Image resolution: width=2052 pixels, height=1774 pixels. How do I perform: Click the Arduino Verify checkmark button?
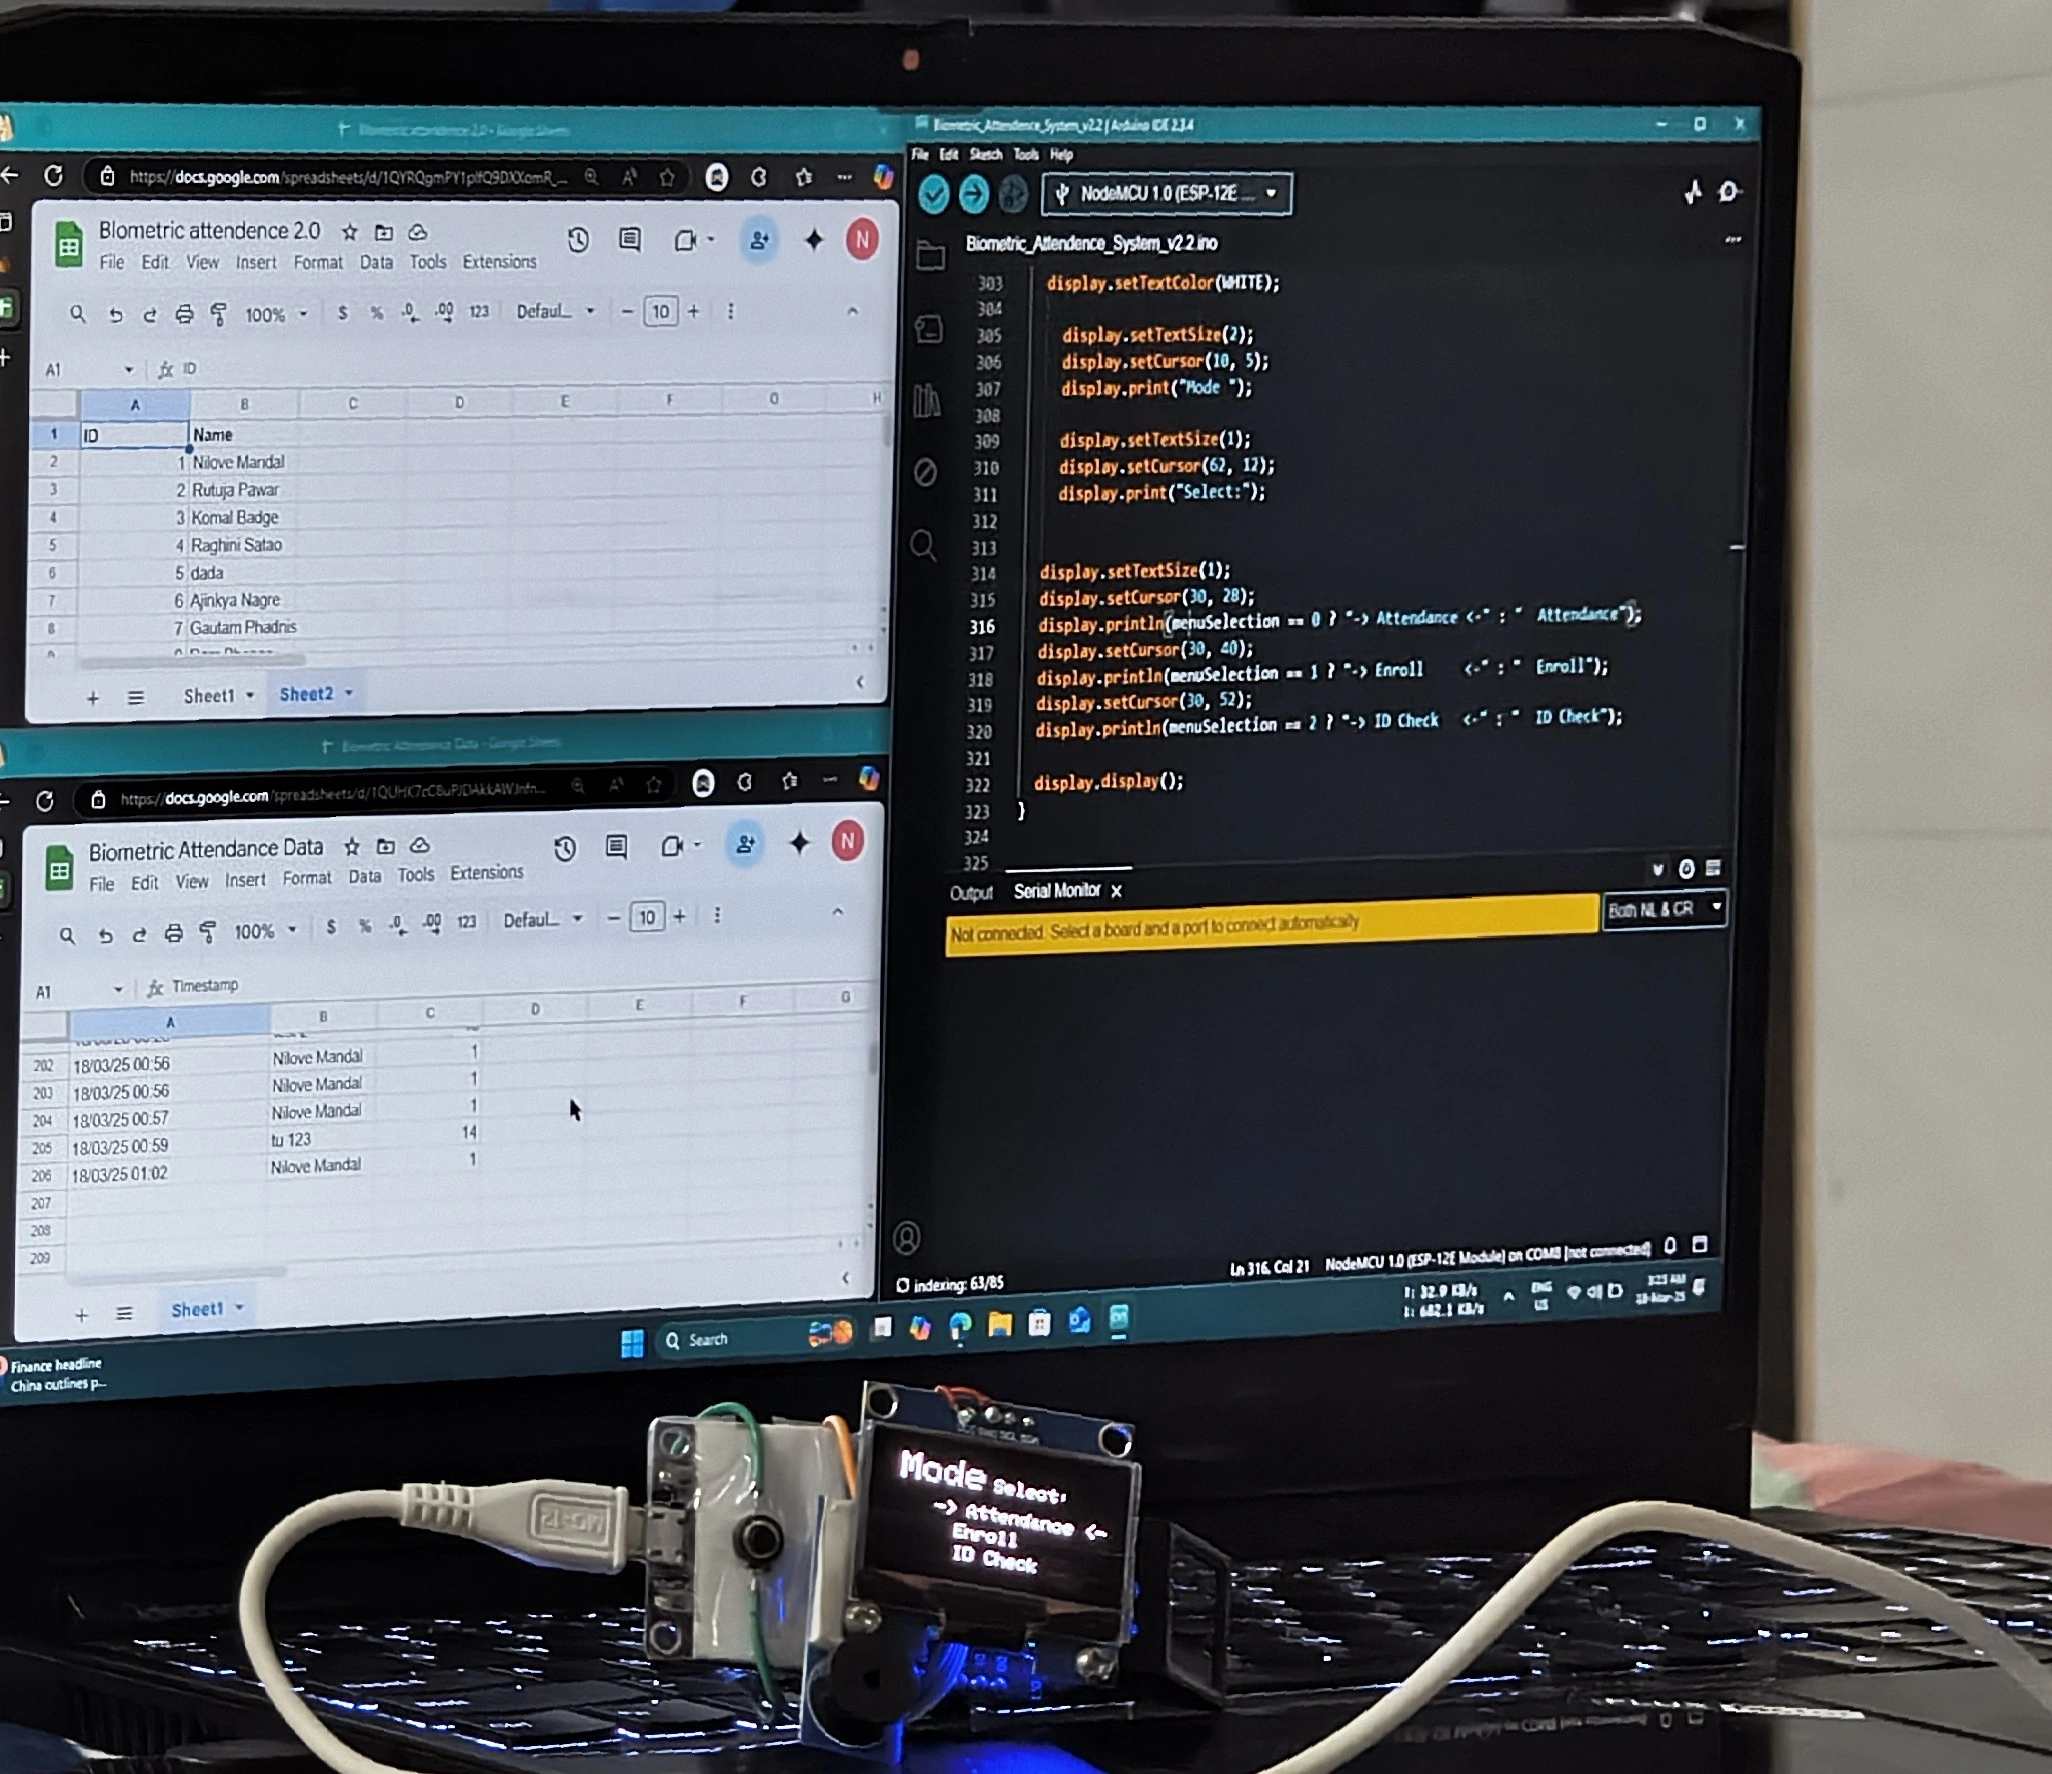pos(933,194)
